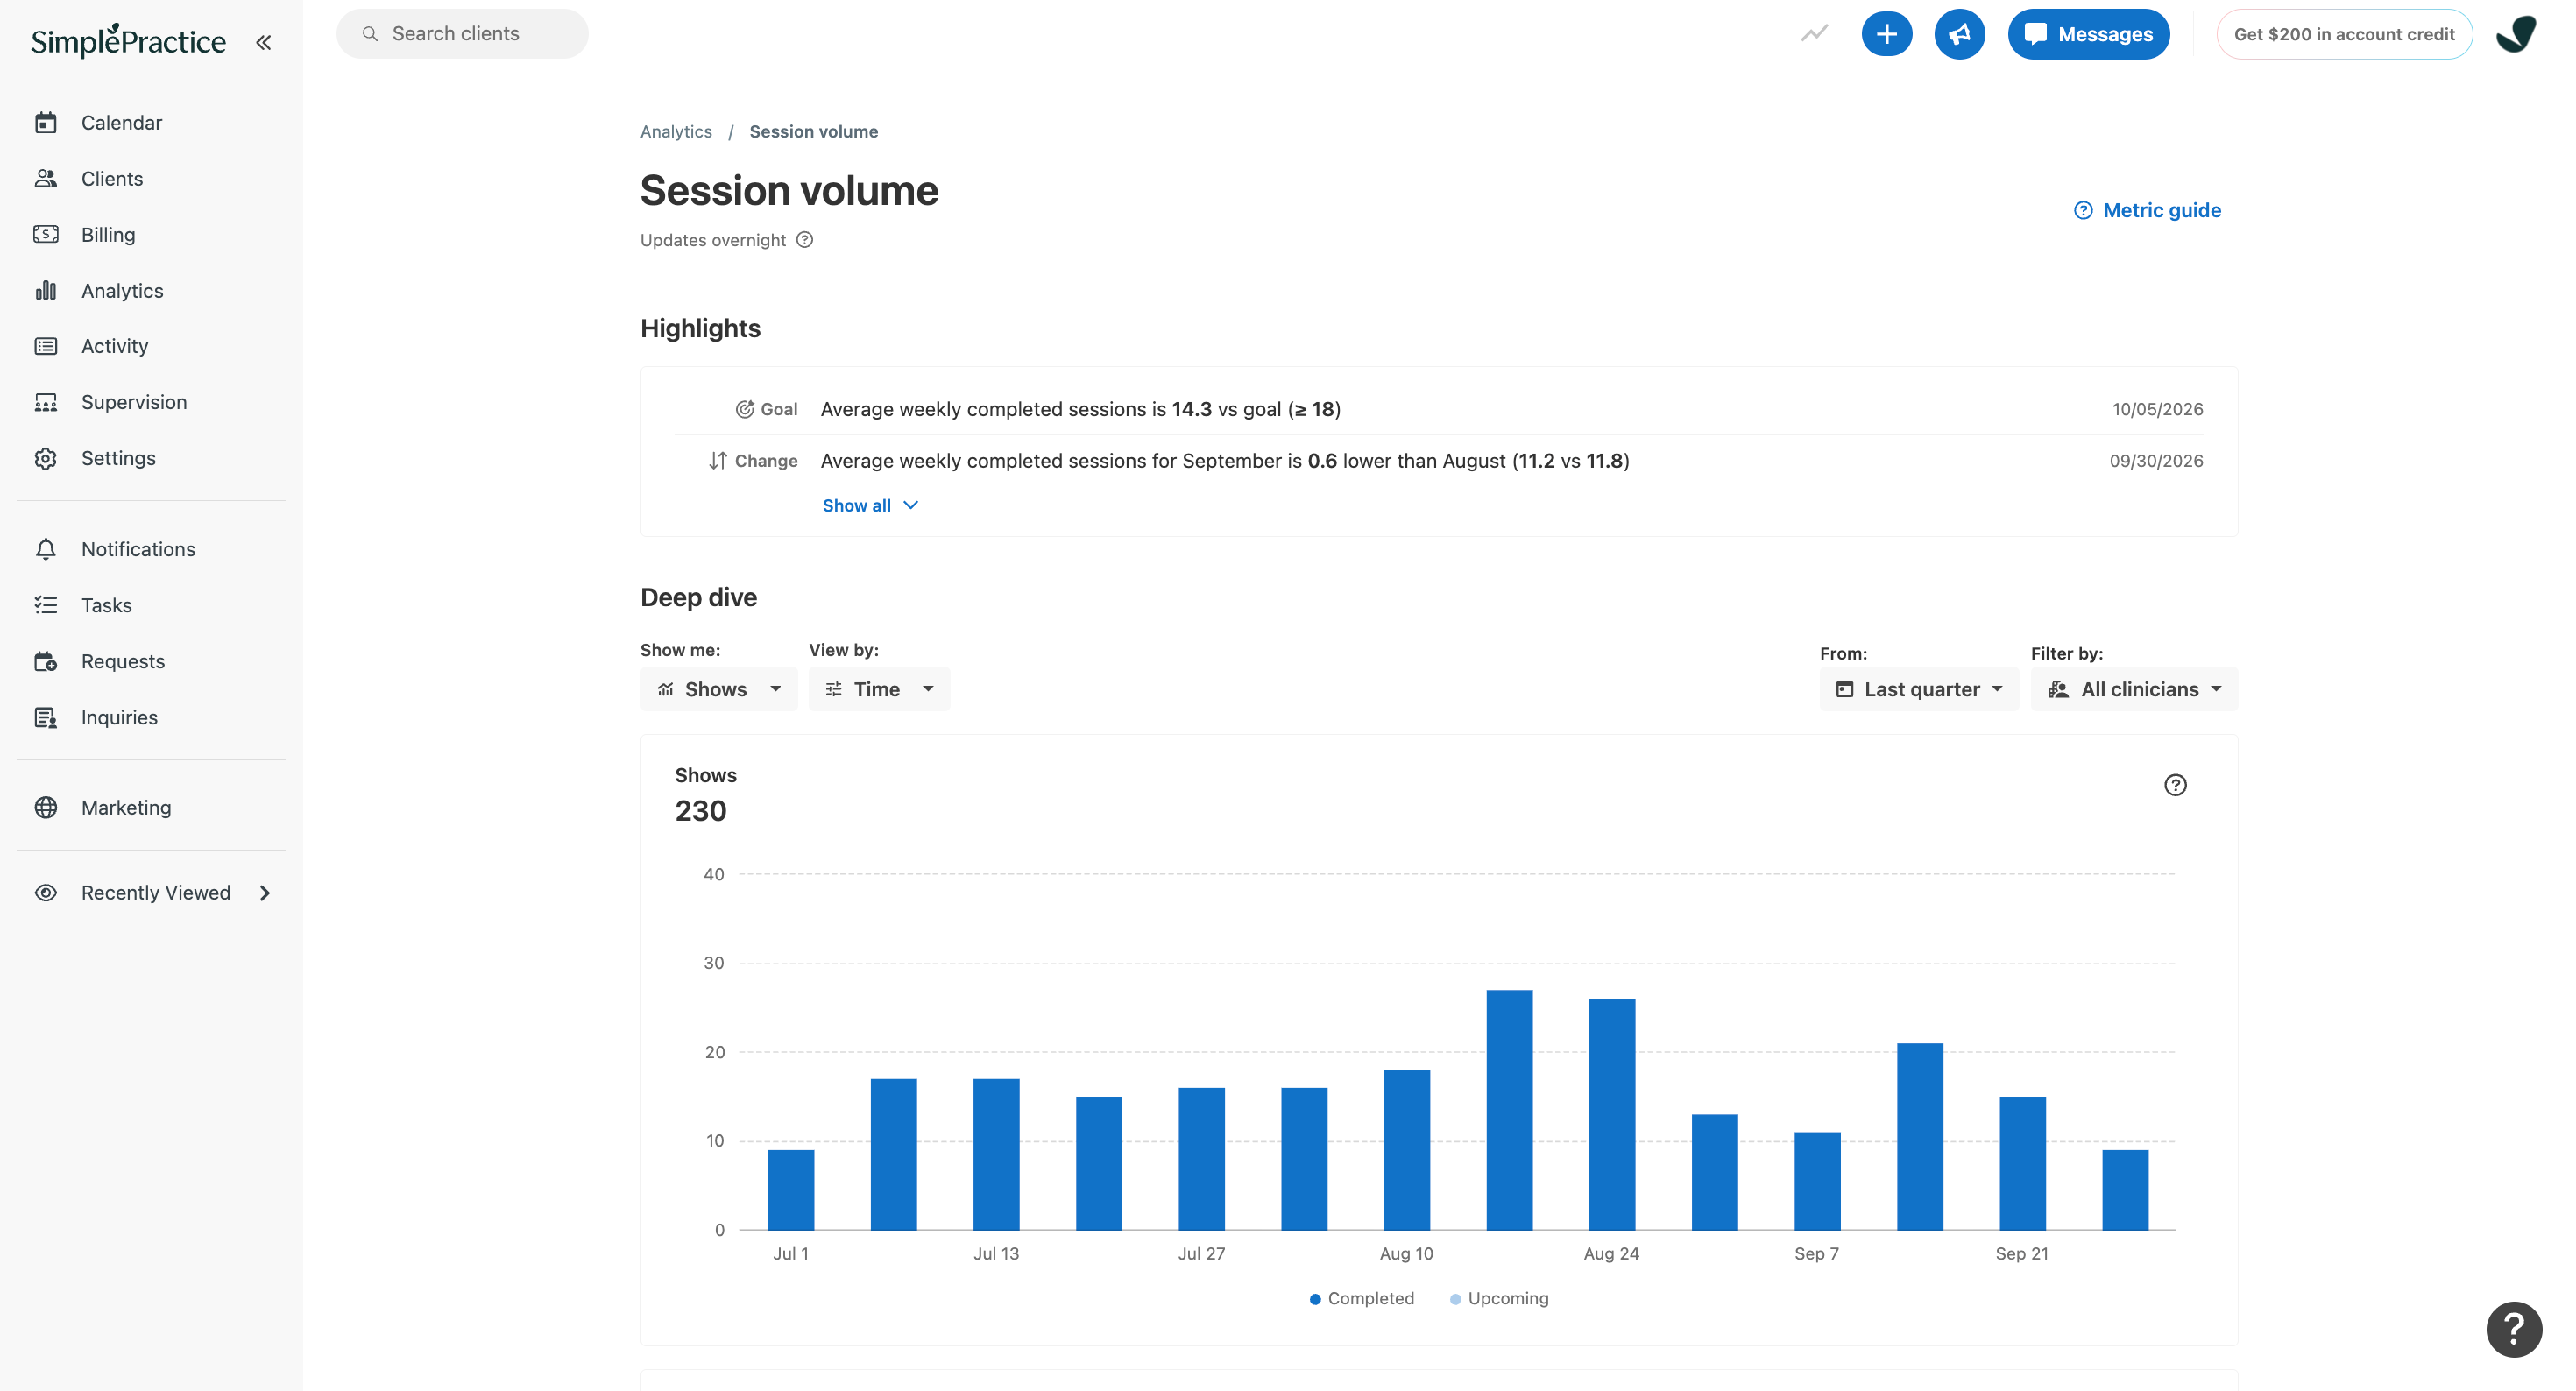
Task: Open the Shows dropdown under Show me
Action: click(x=718, y=689)
